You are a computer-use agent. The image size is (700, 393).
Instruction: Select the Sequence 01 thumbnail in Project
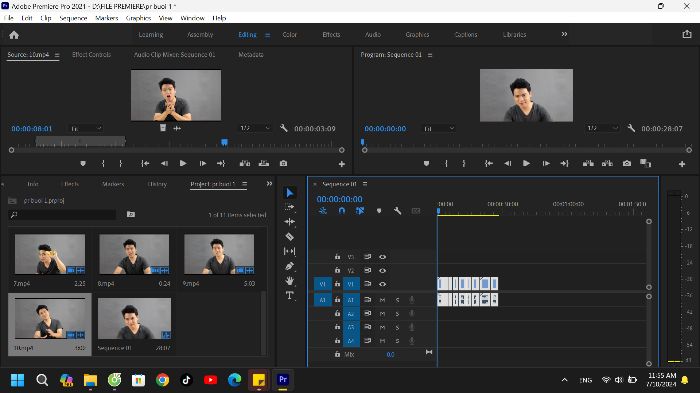point(134,319)
